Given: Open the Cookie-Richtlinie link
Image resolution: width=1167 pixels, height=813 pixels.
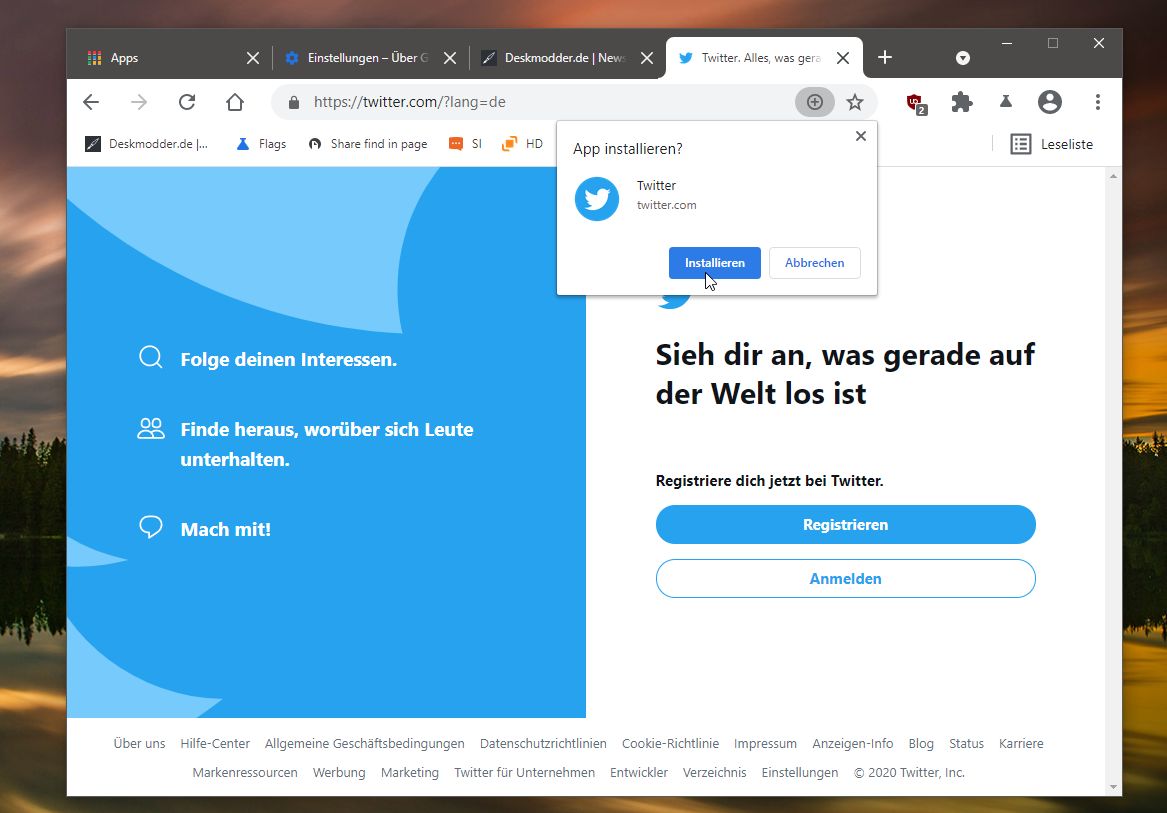Looking at the screenshot, I should (x=671, y=744).
